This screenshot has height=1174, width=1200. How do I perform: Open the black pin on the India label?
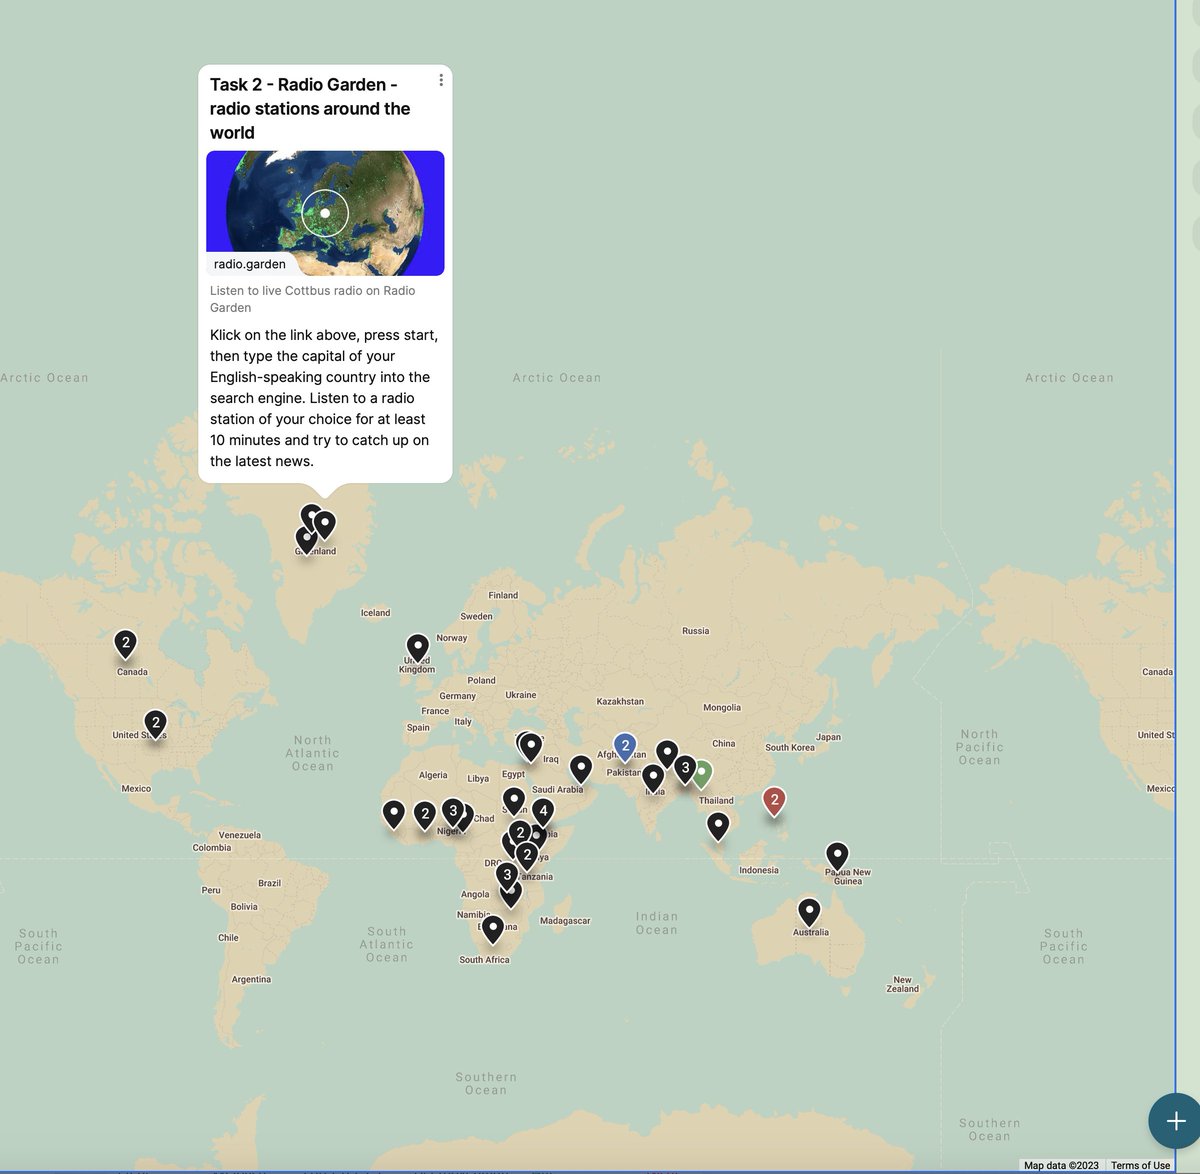click(653, 778)
